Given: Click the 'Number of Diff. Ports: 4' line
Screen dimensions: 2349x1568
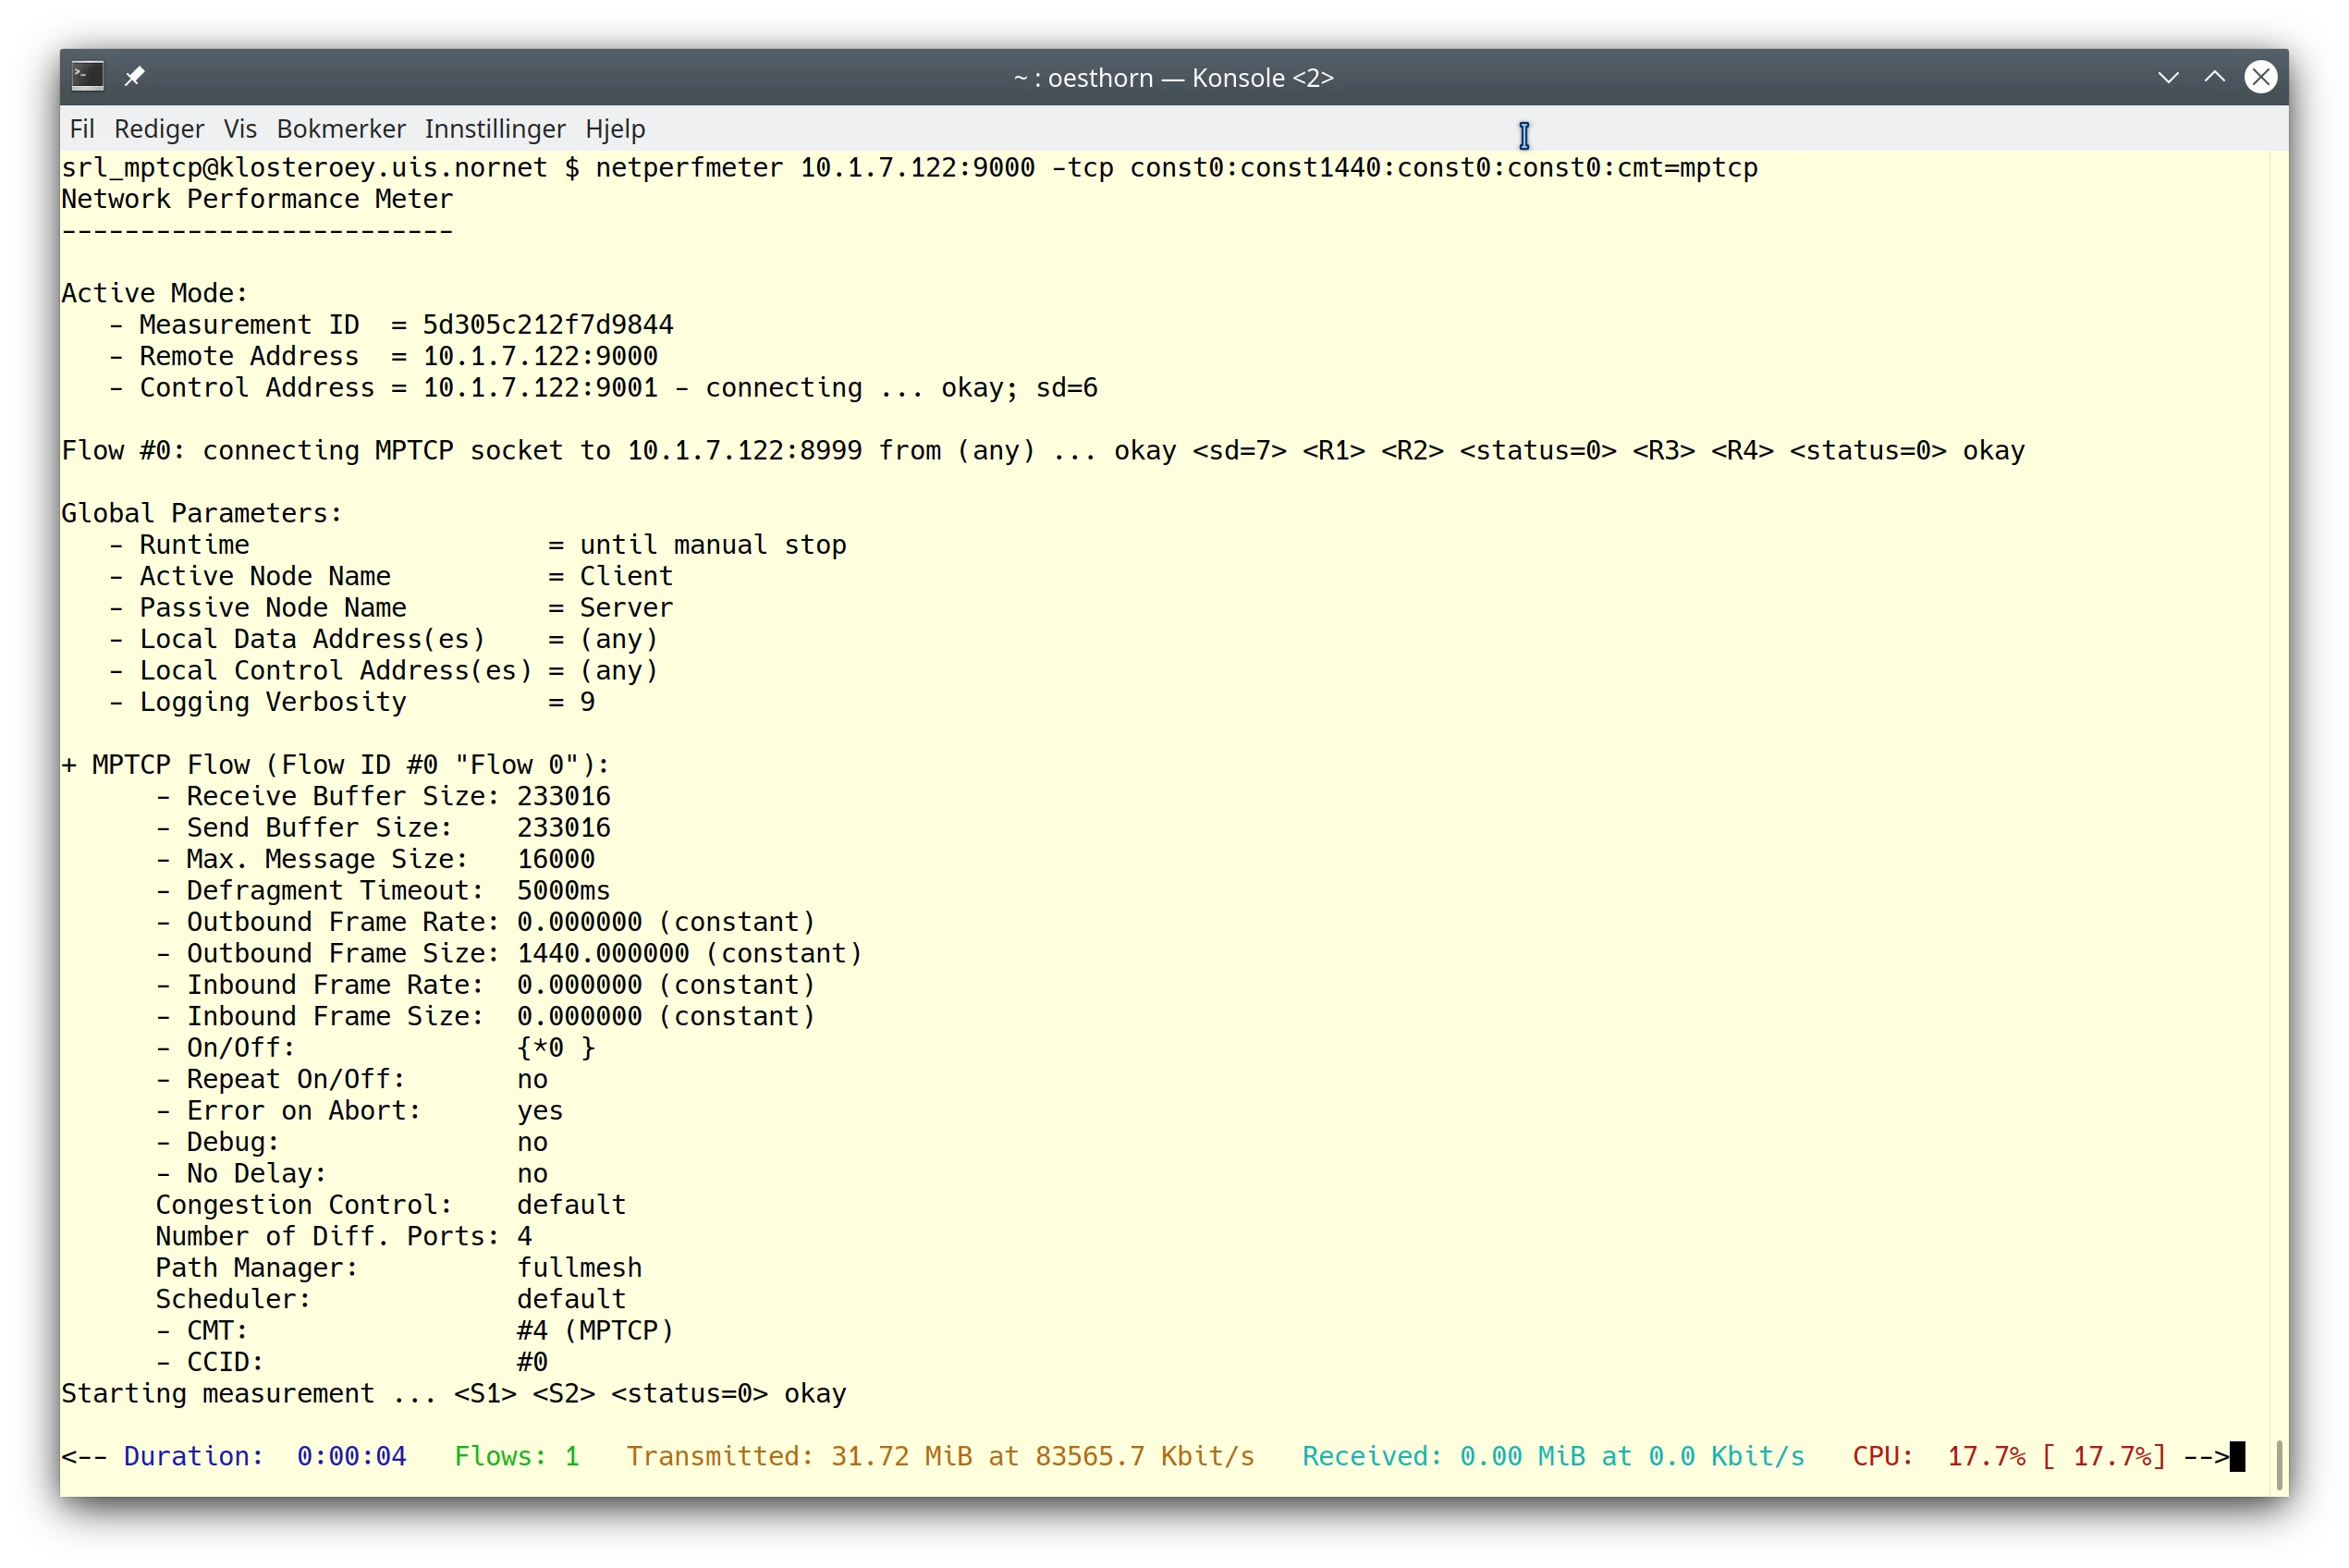Looking at the screenshot, I should 344,1236.
